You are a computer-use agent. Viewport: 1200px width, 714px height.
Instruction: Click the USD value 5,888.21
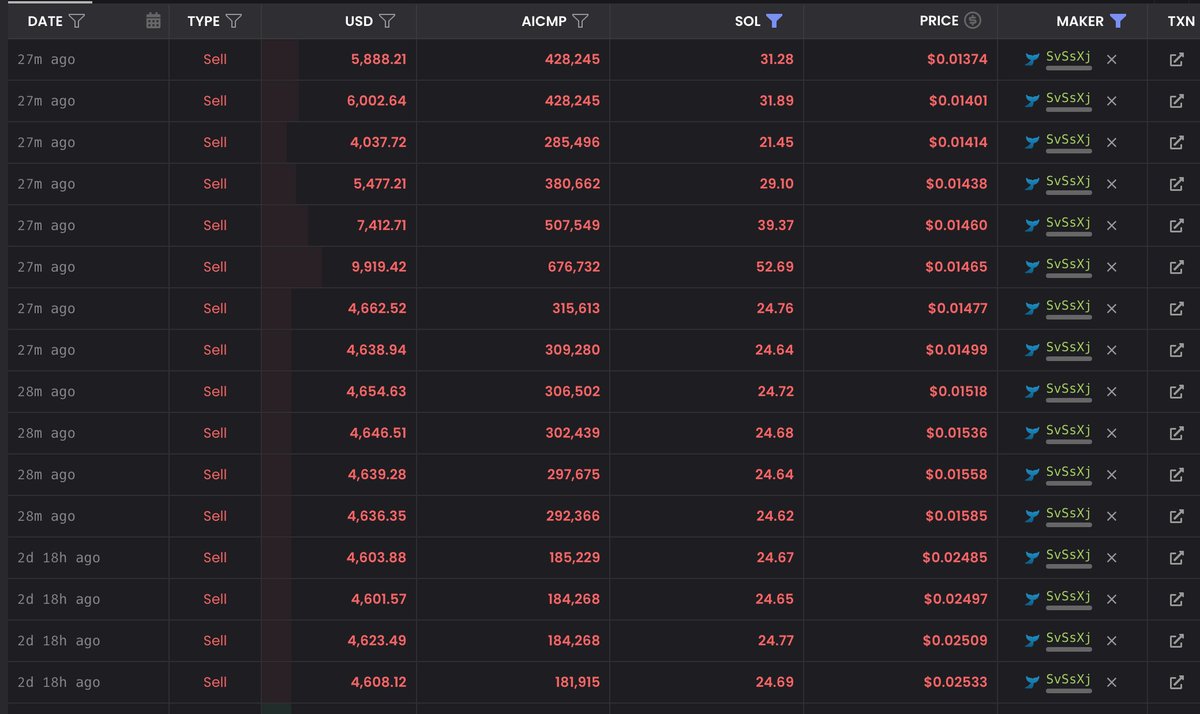(378, 60)
